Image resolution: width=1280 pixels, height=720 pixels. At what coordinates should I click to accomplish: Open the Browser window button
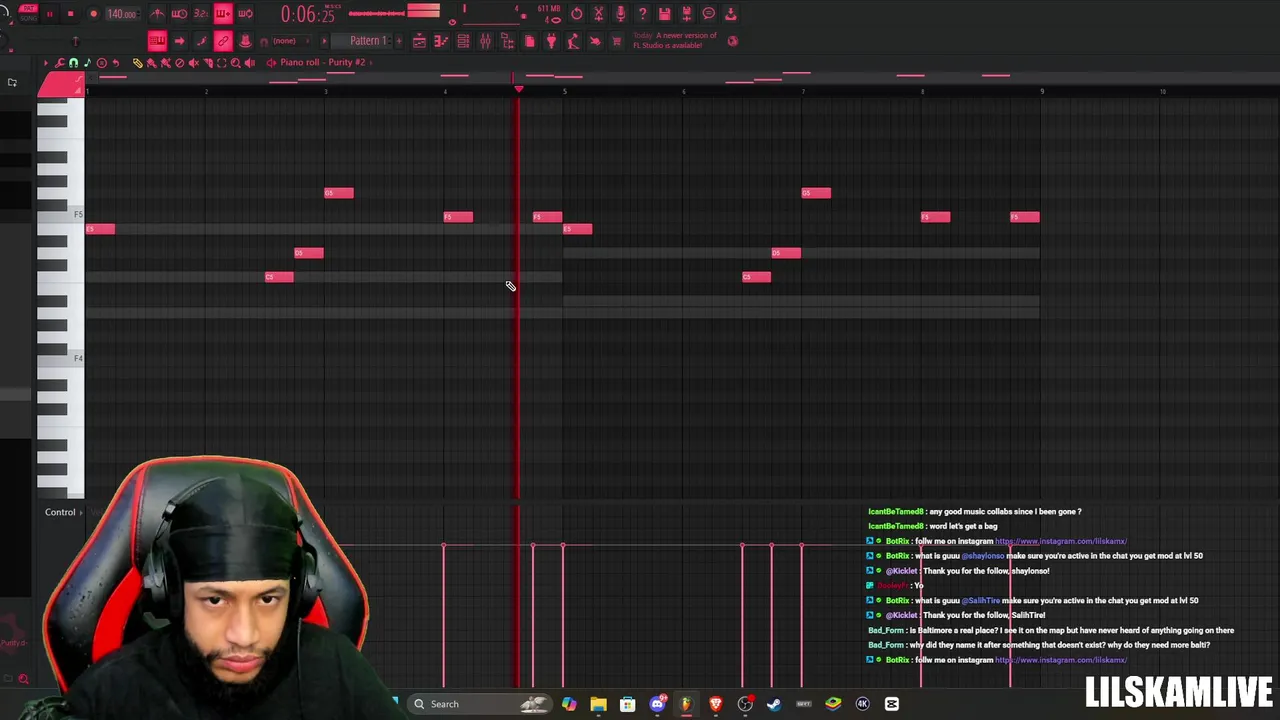(508, 41)
